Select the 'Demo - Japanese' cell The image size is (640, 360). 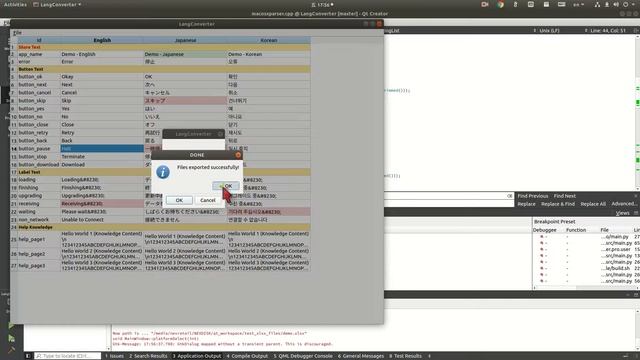tap(185, 54)
